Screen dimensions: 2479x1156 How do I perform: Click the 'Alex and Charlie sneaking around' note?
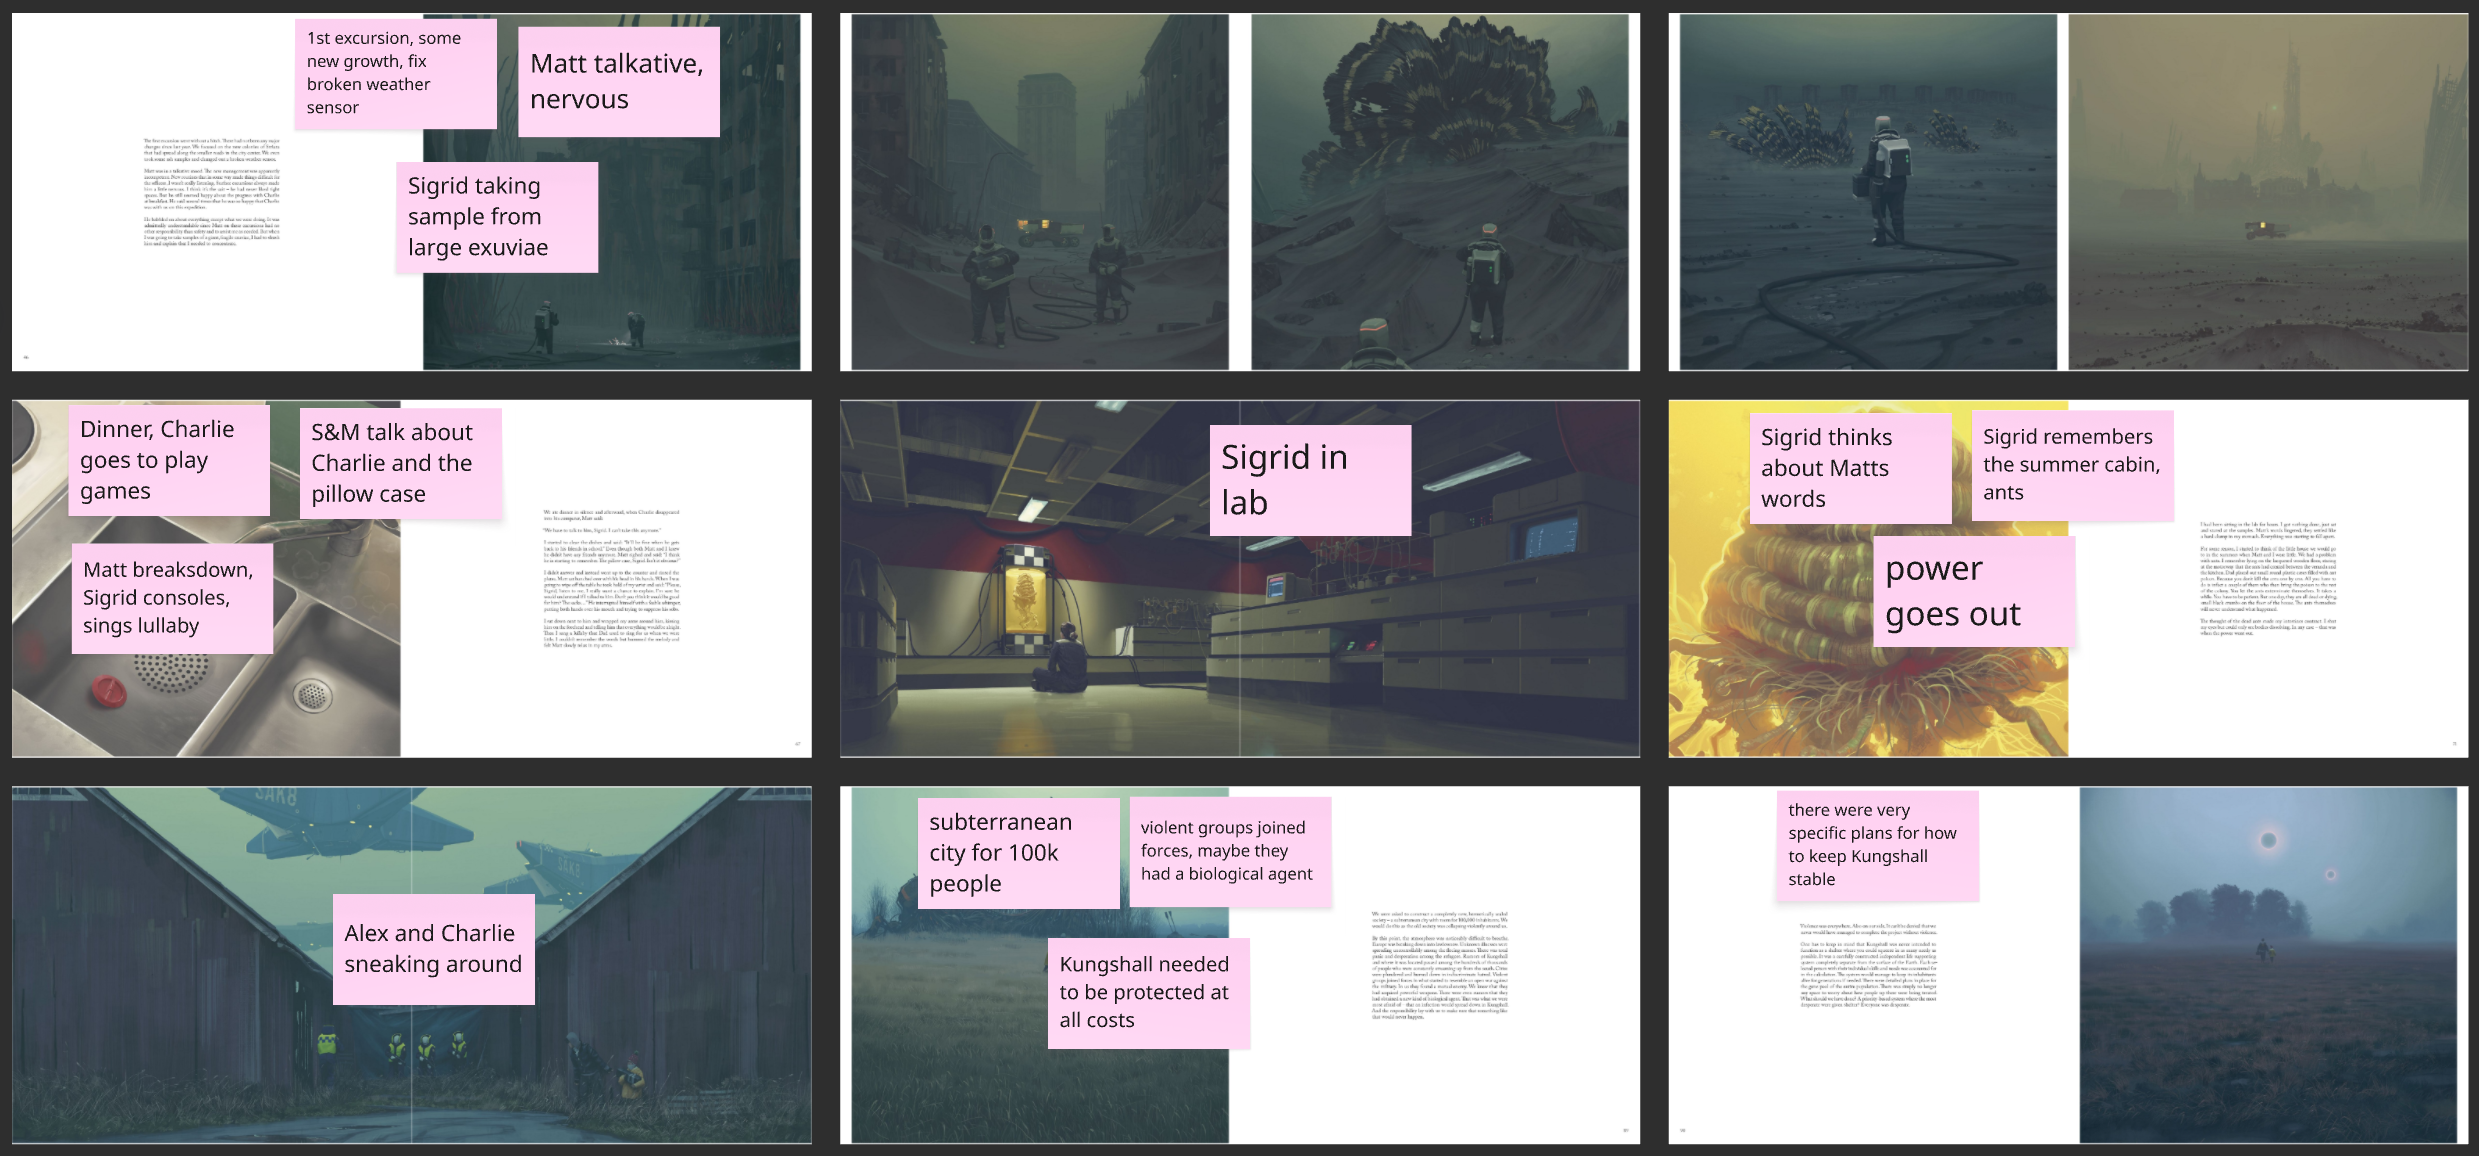point(432,948)
